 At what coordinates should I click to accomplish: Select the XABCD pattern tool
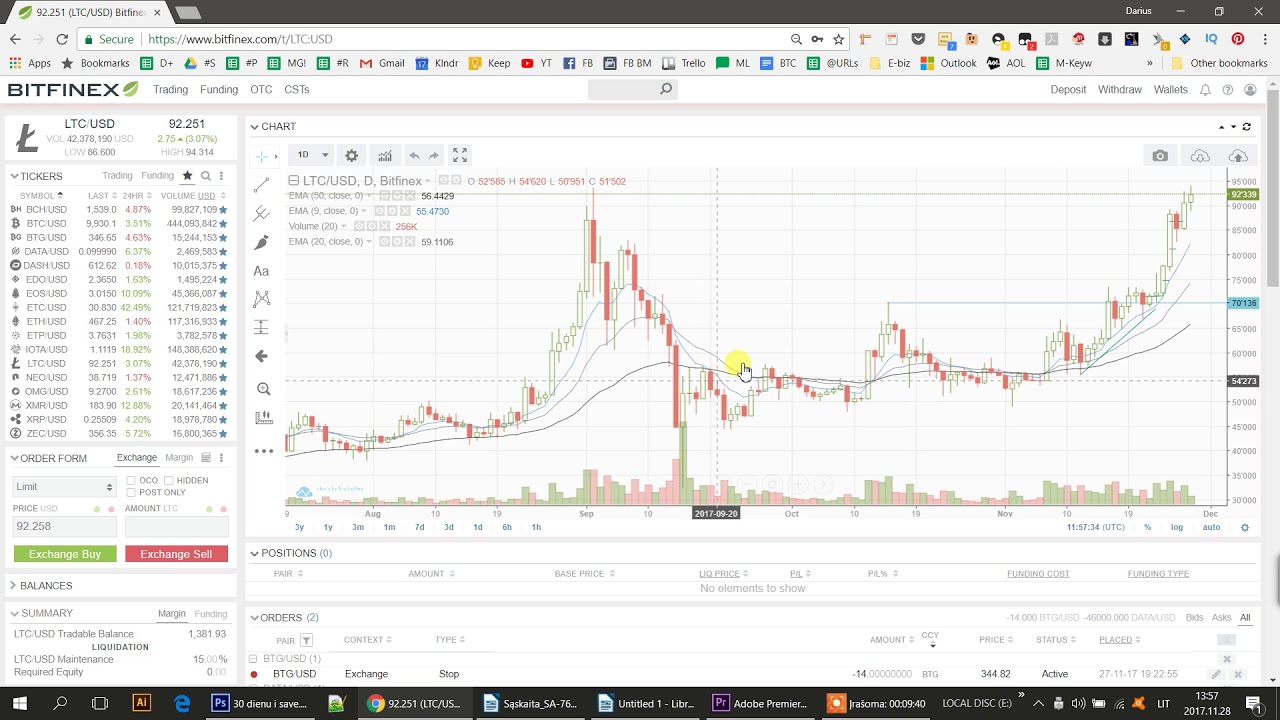pos(262,299)
